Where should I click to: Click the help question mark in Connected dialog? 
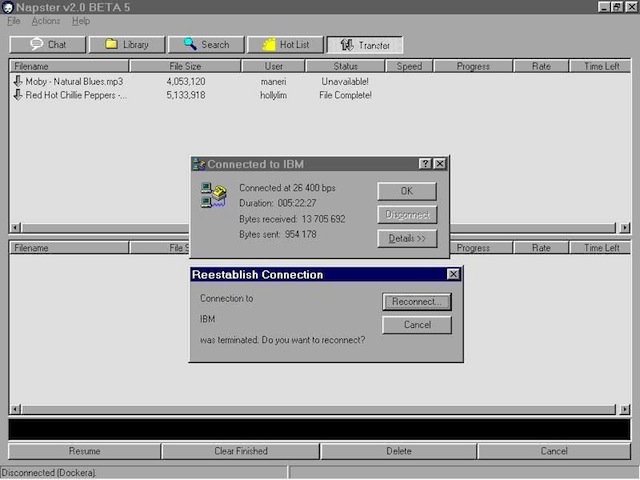point(425,163)
